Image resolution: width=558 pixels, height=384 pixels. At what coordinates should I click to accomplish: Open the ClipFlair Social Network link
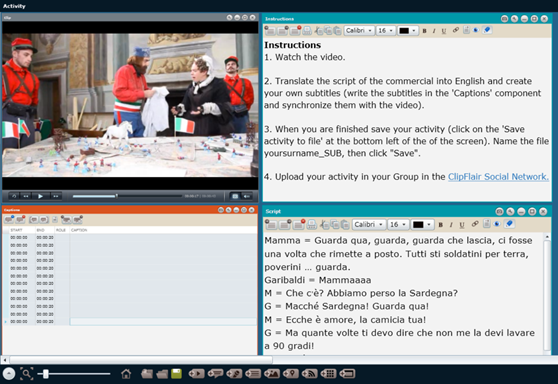tap(498, 177)
